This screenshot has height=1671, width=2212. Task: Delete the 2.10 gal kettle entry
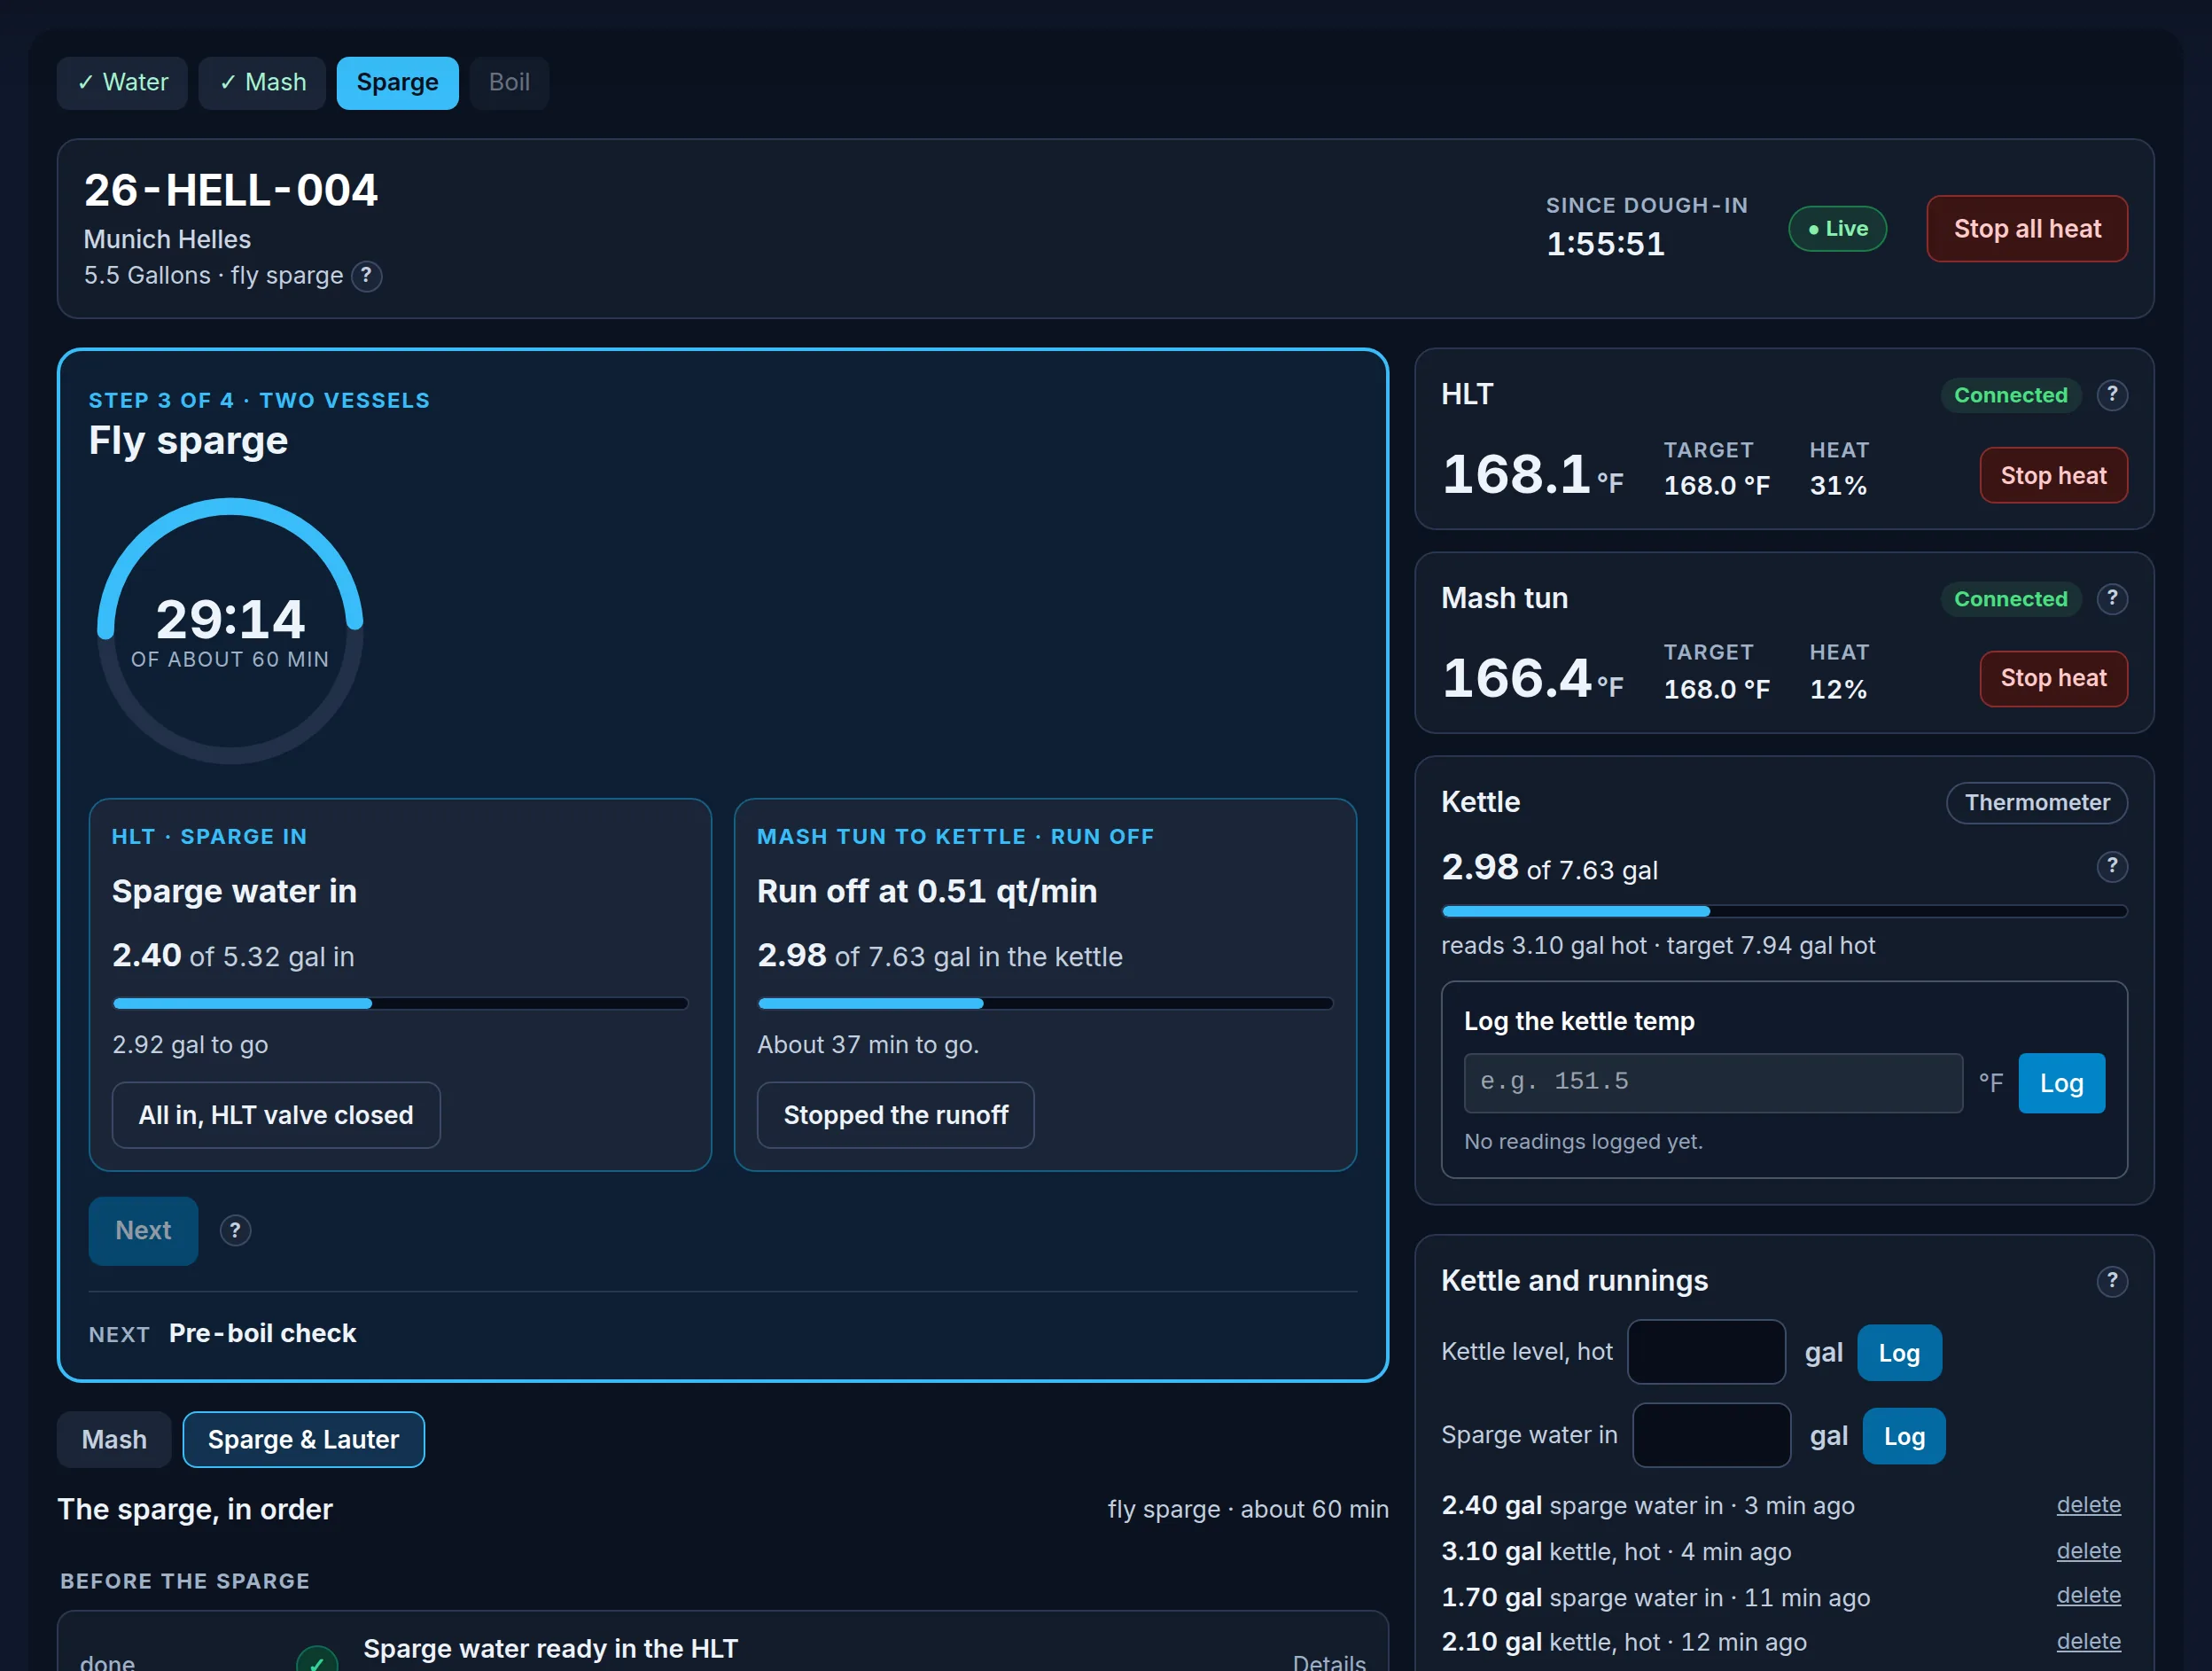(2088, 1643)
